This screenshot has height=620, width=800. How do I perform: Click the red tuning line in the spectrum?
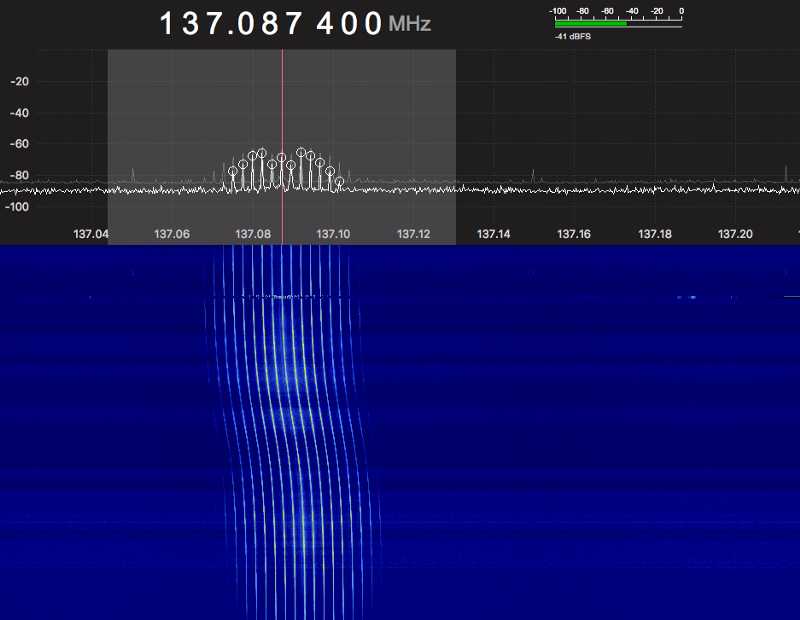(x=283, y=120)
